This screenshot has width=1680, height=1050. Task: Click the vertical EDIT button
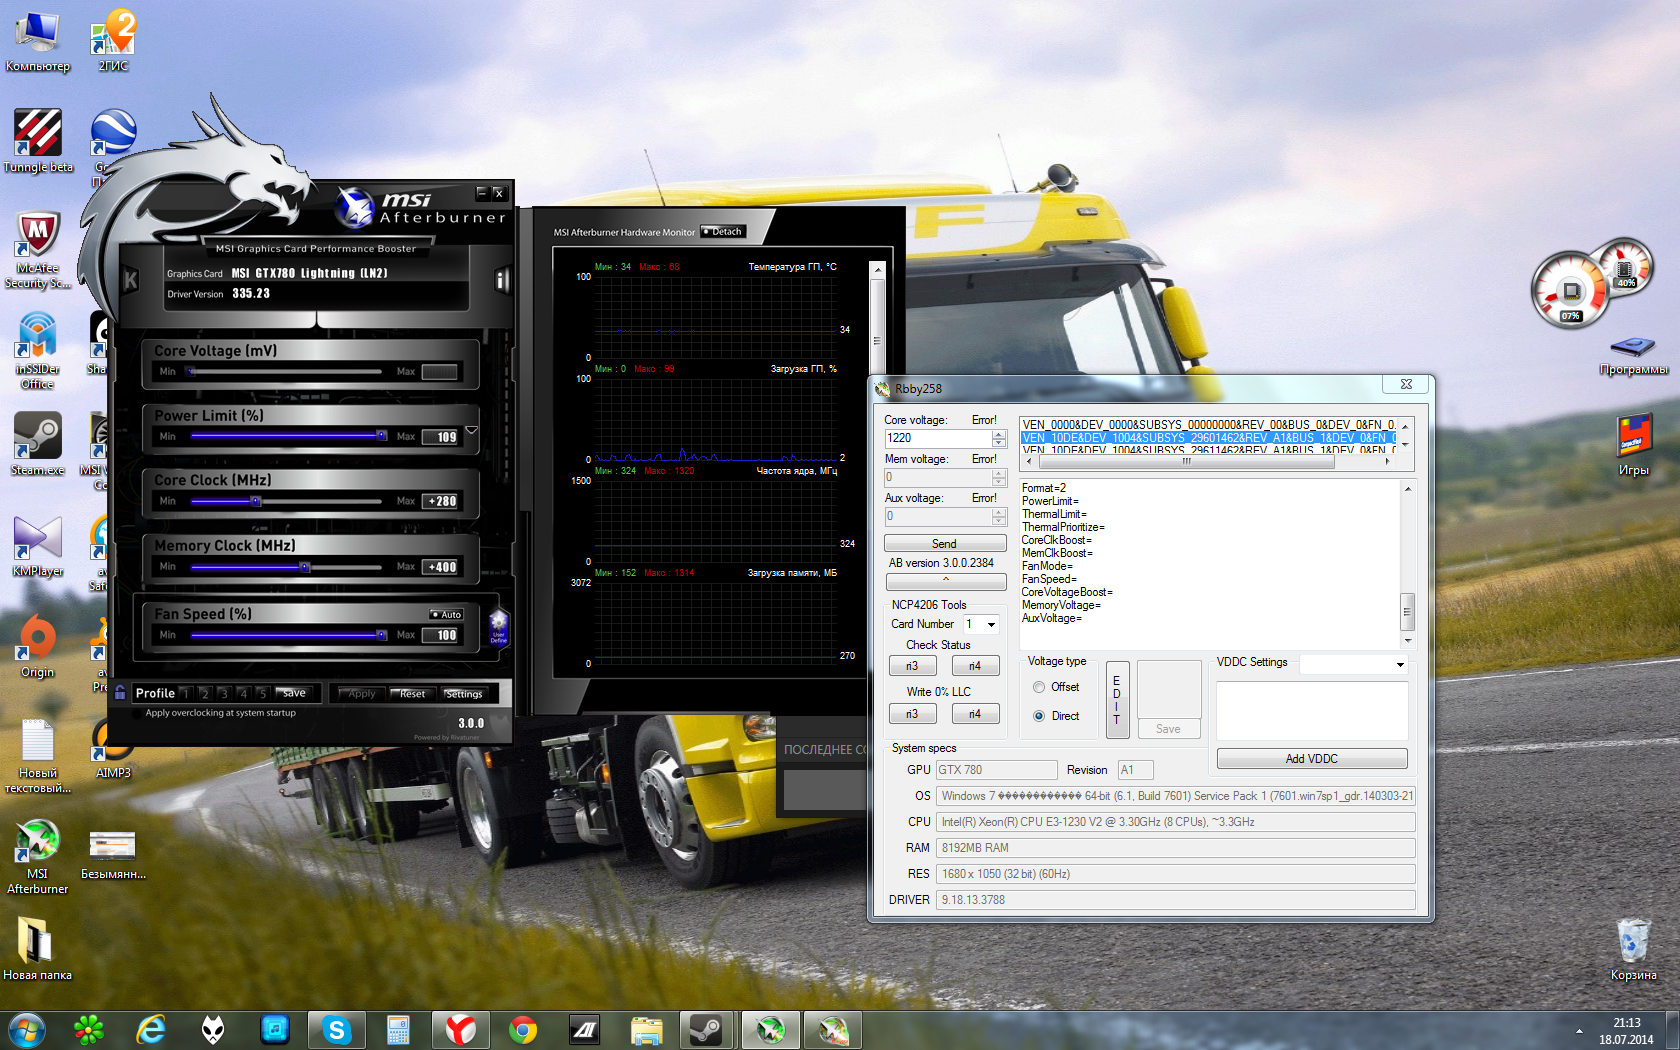(1117, 700)
